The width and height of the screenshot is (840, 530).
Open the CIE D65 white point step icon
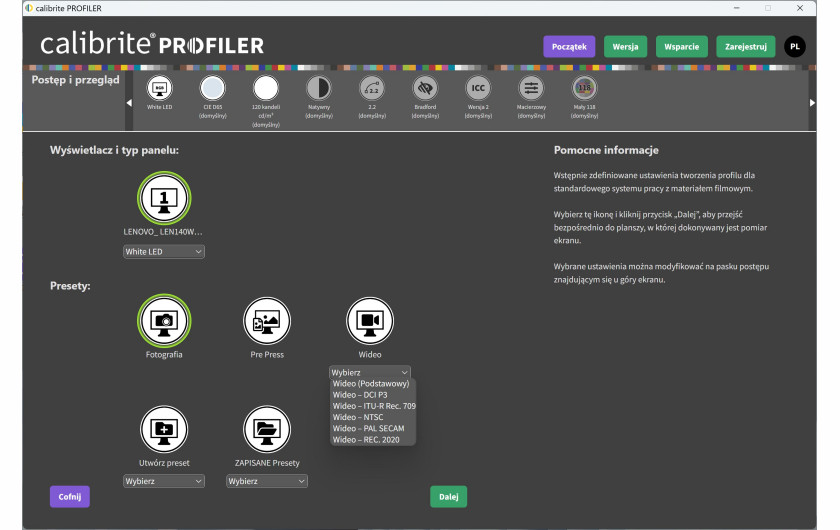coord(213,88)
